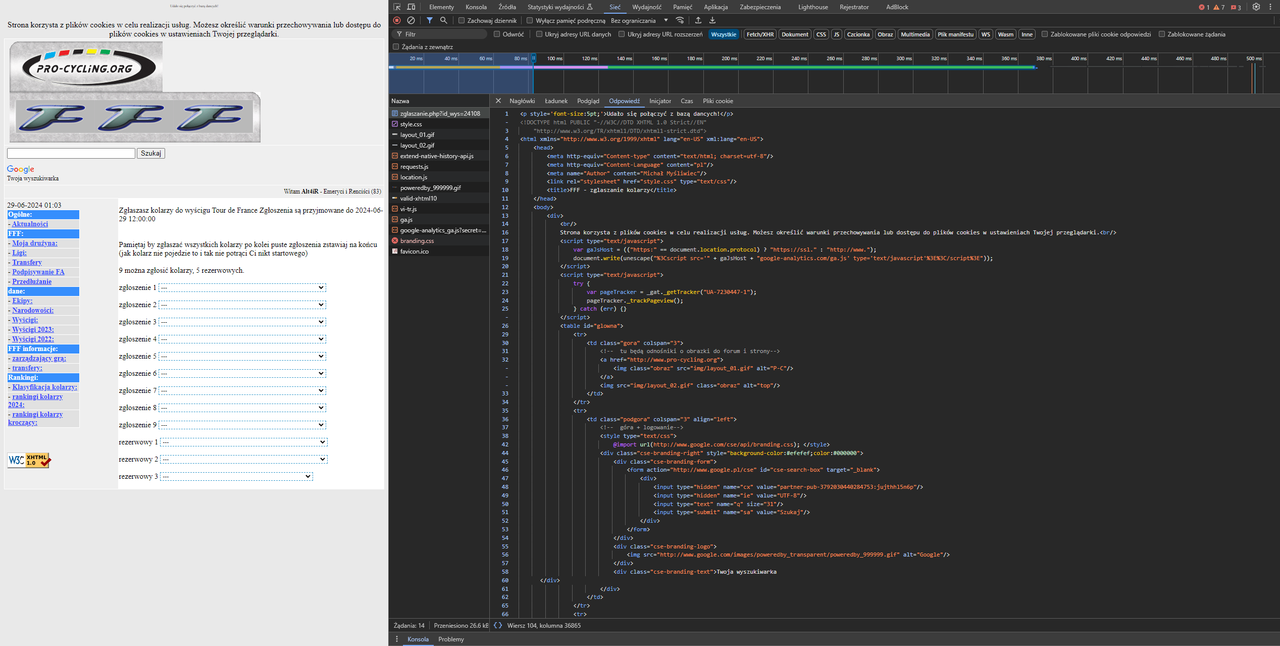
Task: Switch to the Konsola DevTools tab
Action: pos(476,7)
